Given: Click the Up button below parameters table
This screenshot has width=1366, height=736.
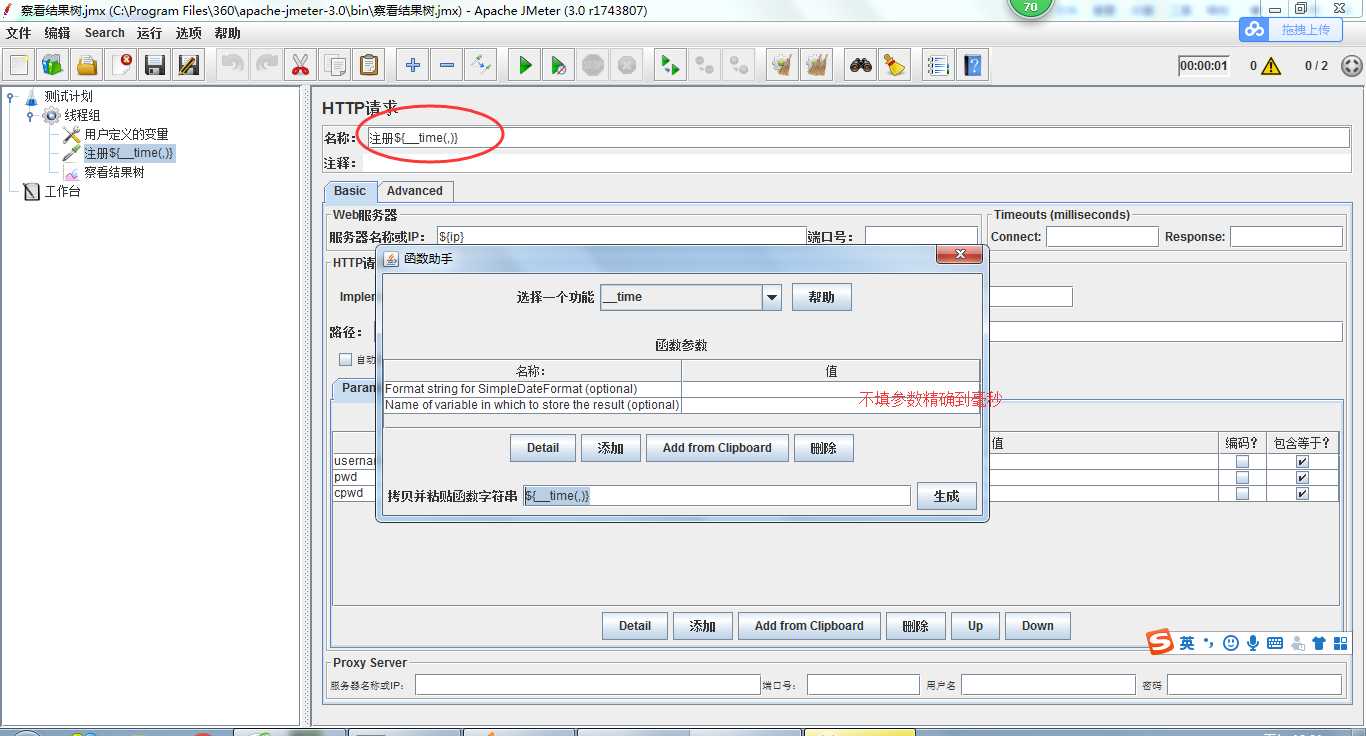Looking at the screenshot, I should click(975, 626).
